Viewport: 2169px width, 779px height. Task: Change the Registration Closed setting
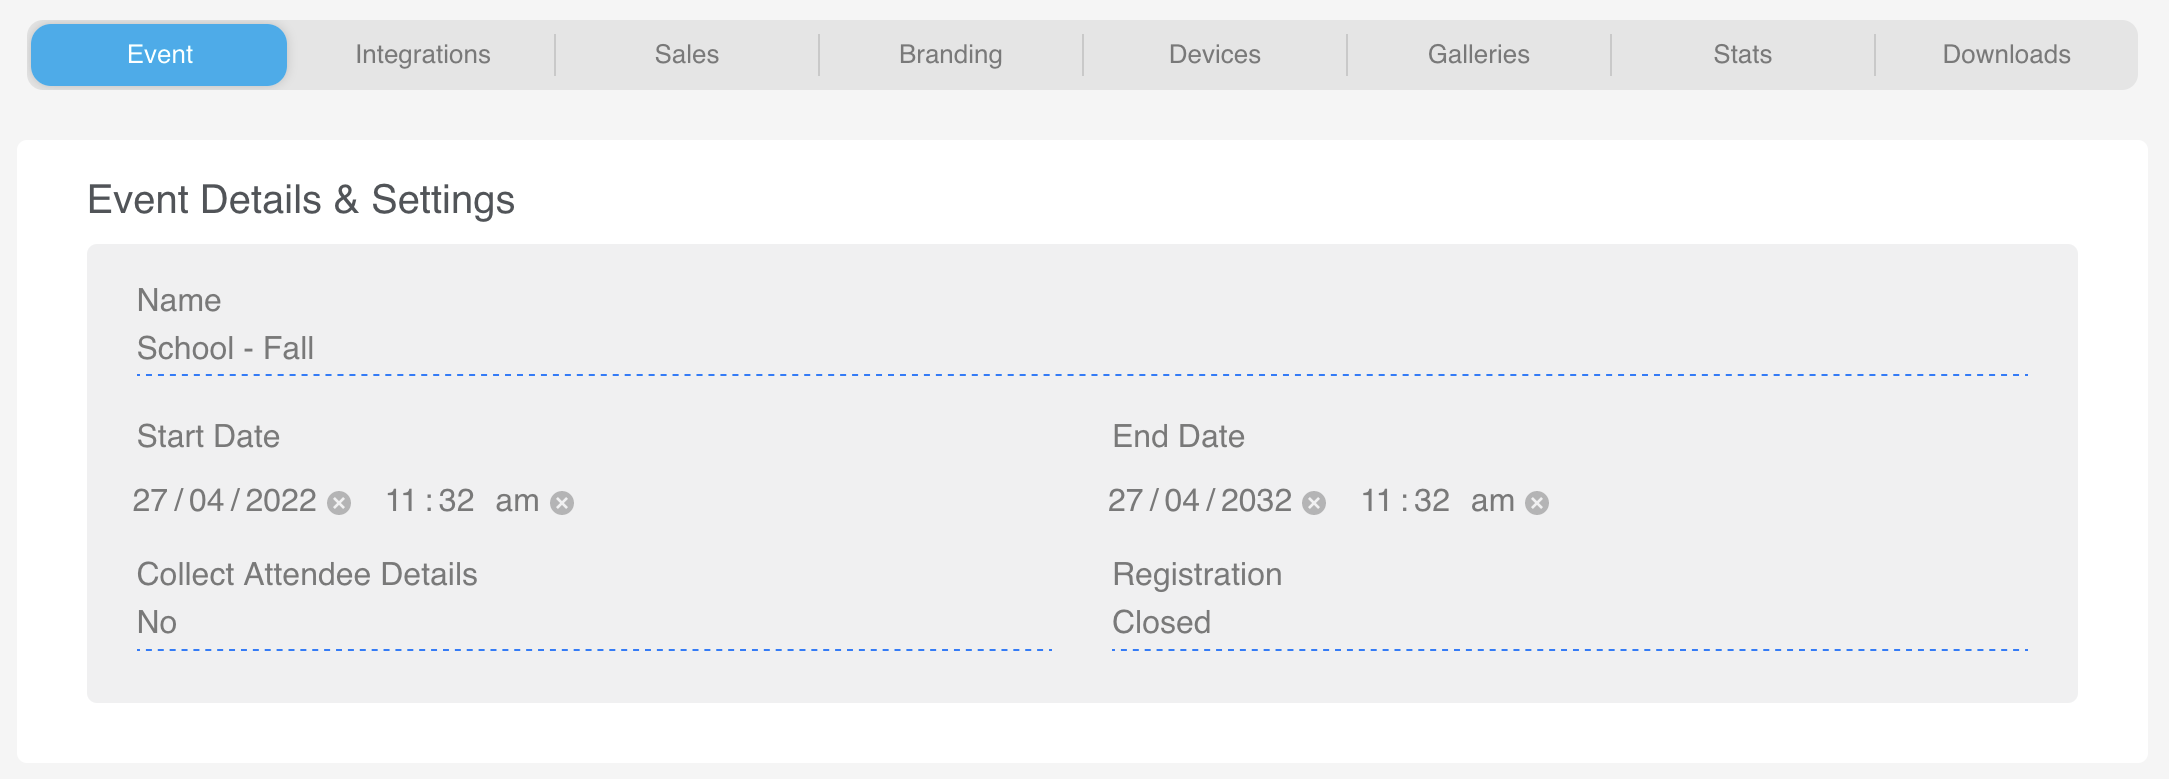tap(1570, 623)
